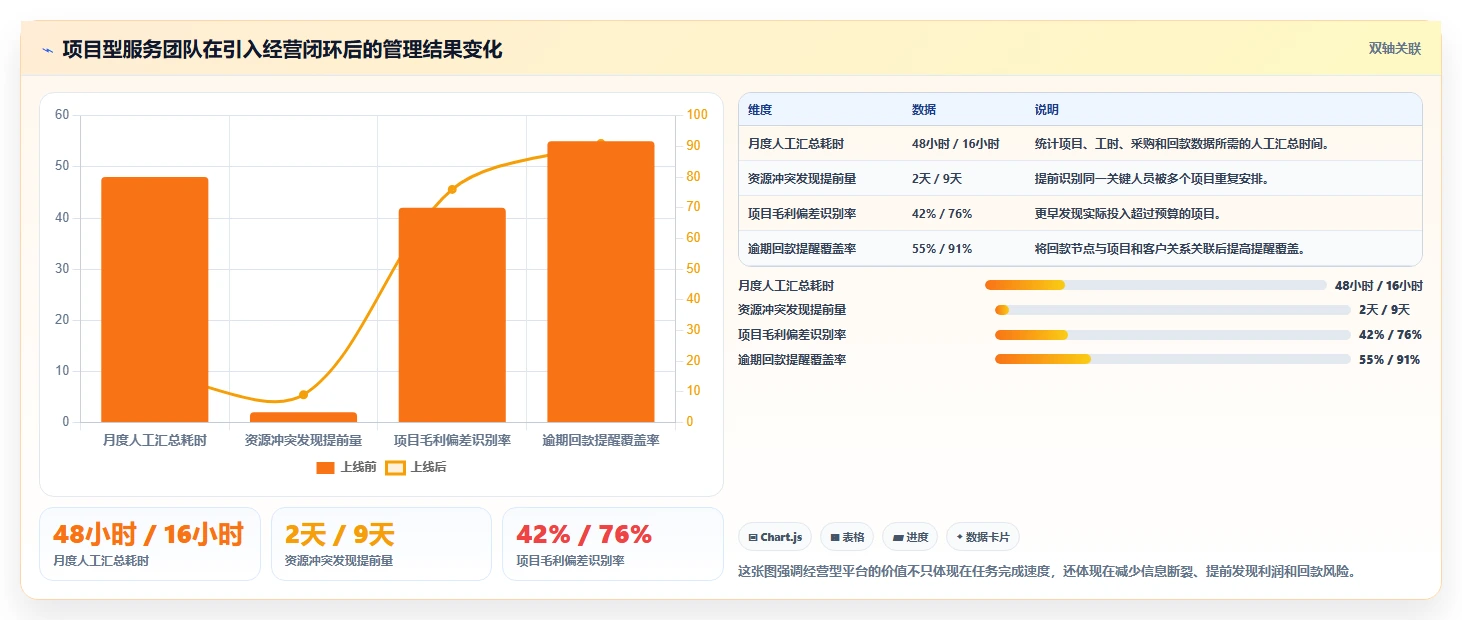Click the 说明 table column header
The image size is (1462, 620).
click(1047, 110)
